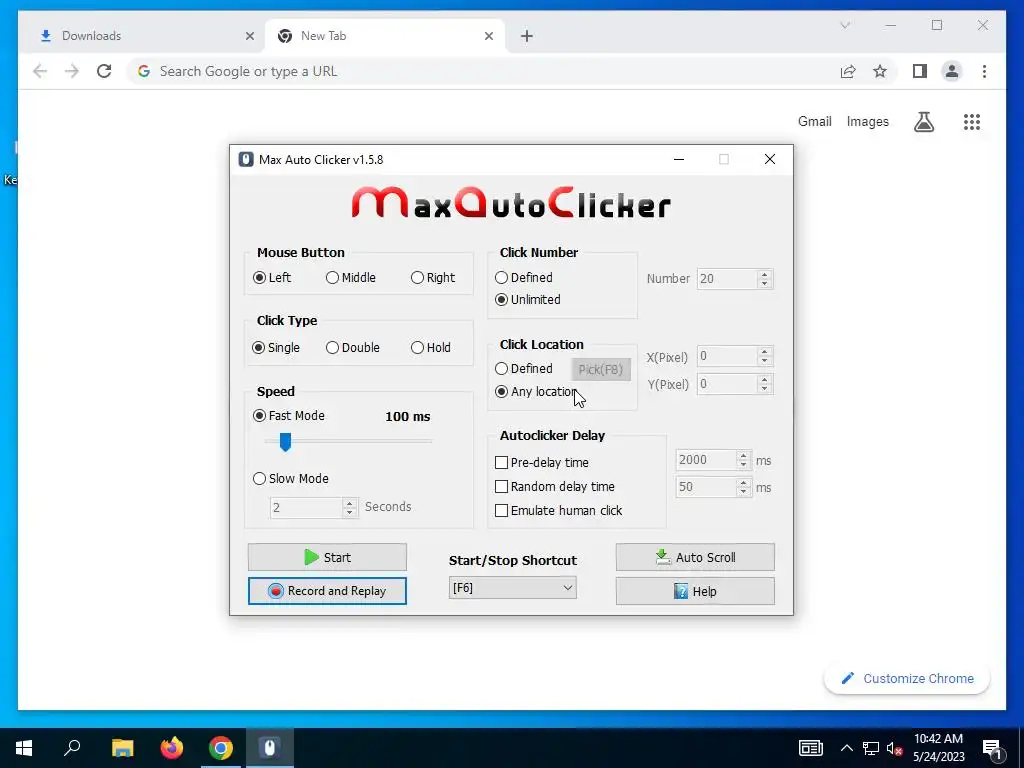The height and width of the screenshot is (768, 1024).
Task: Select Unlimited click number
Action: point(528,300)
